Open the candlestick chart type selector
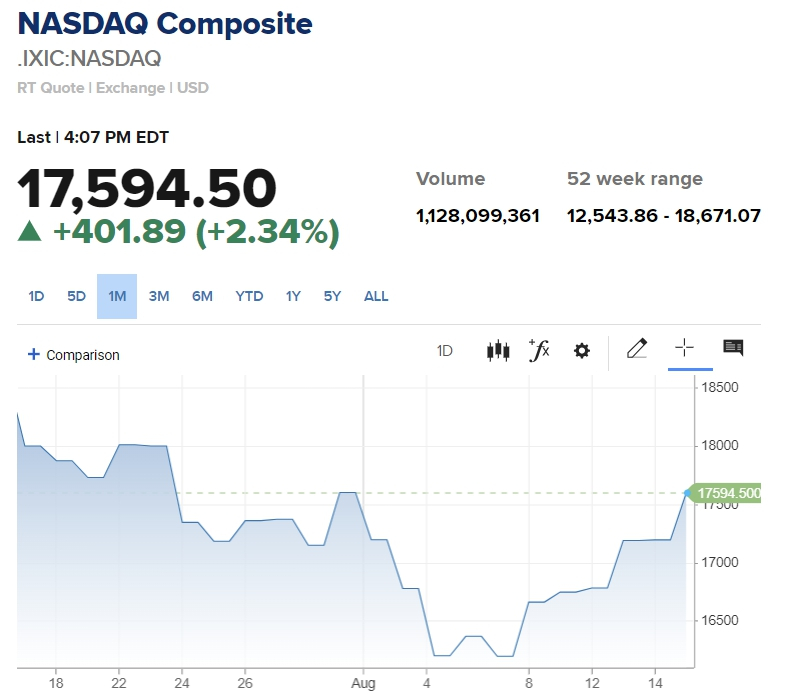 (x=497, y=351)
